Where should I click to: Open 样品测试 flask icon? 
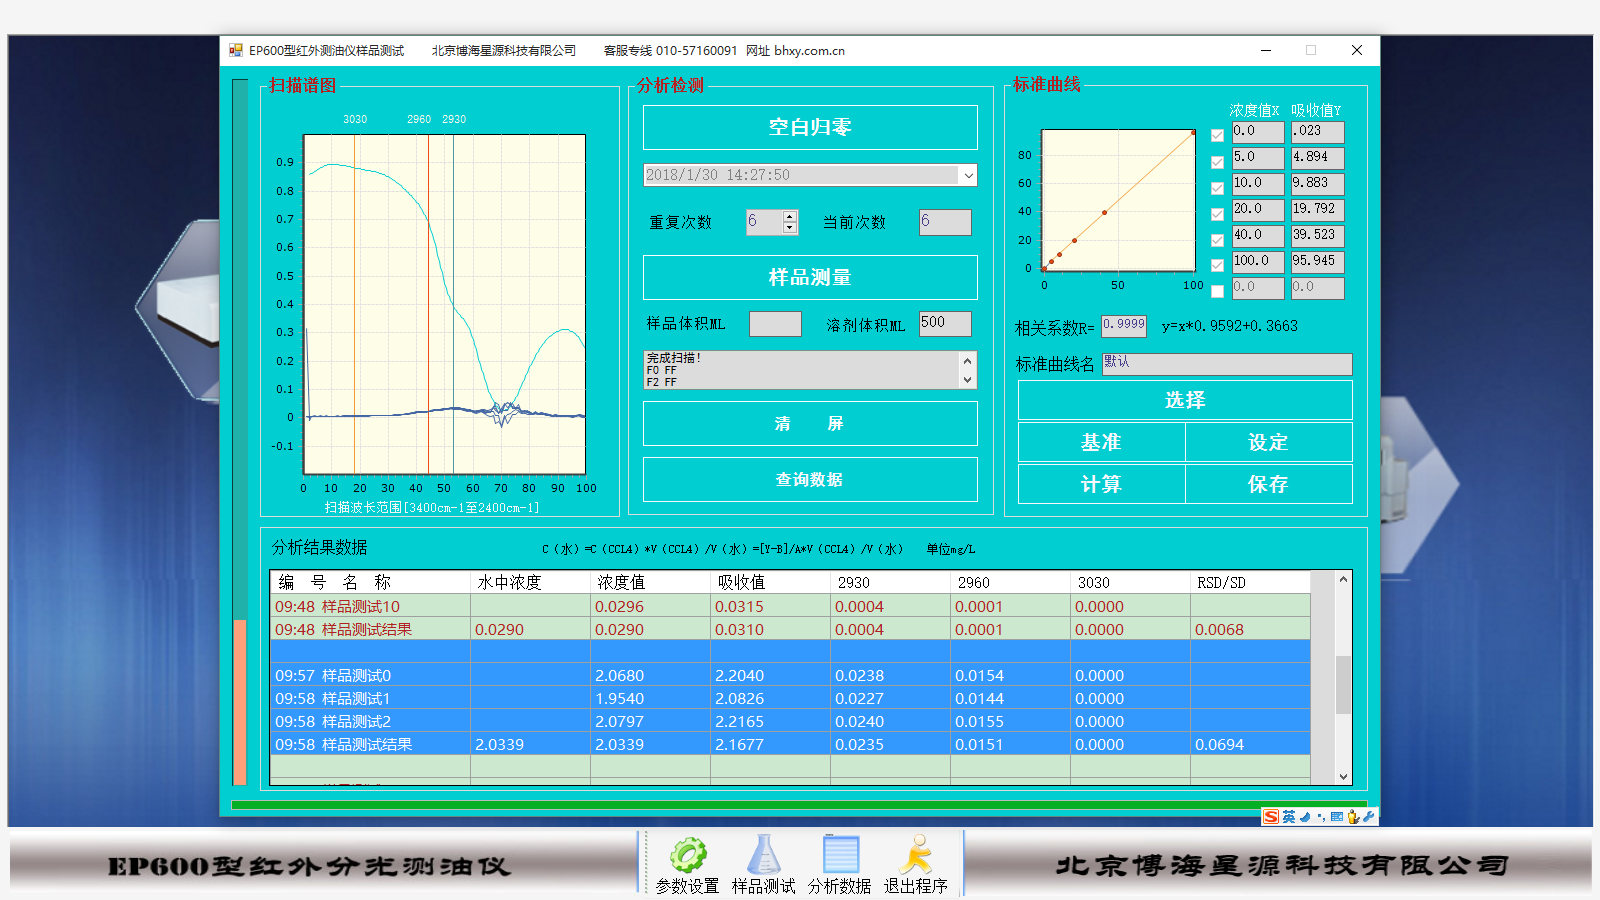(763, 858)
